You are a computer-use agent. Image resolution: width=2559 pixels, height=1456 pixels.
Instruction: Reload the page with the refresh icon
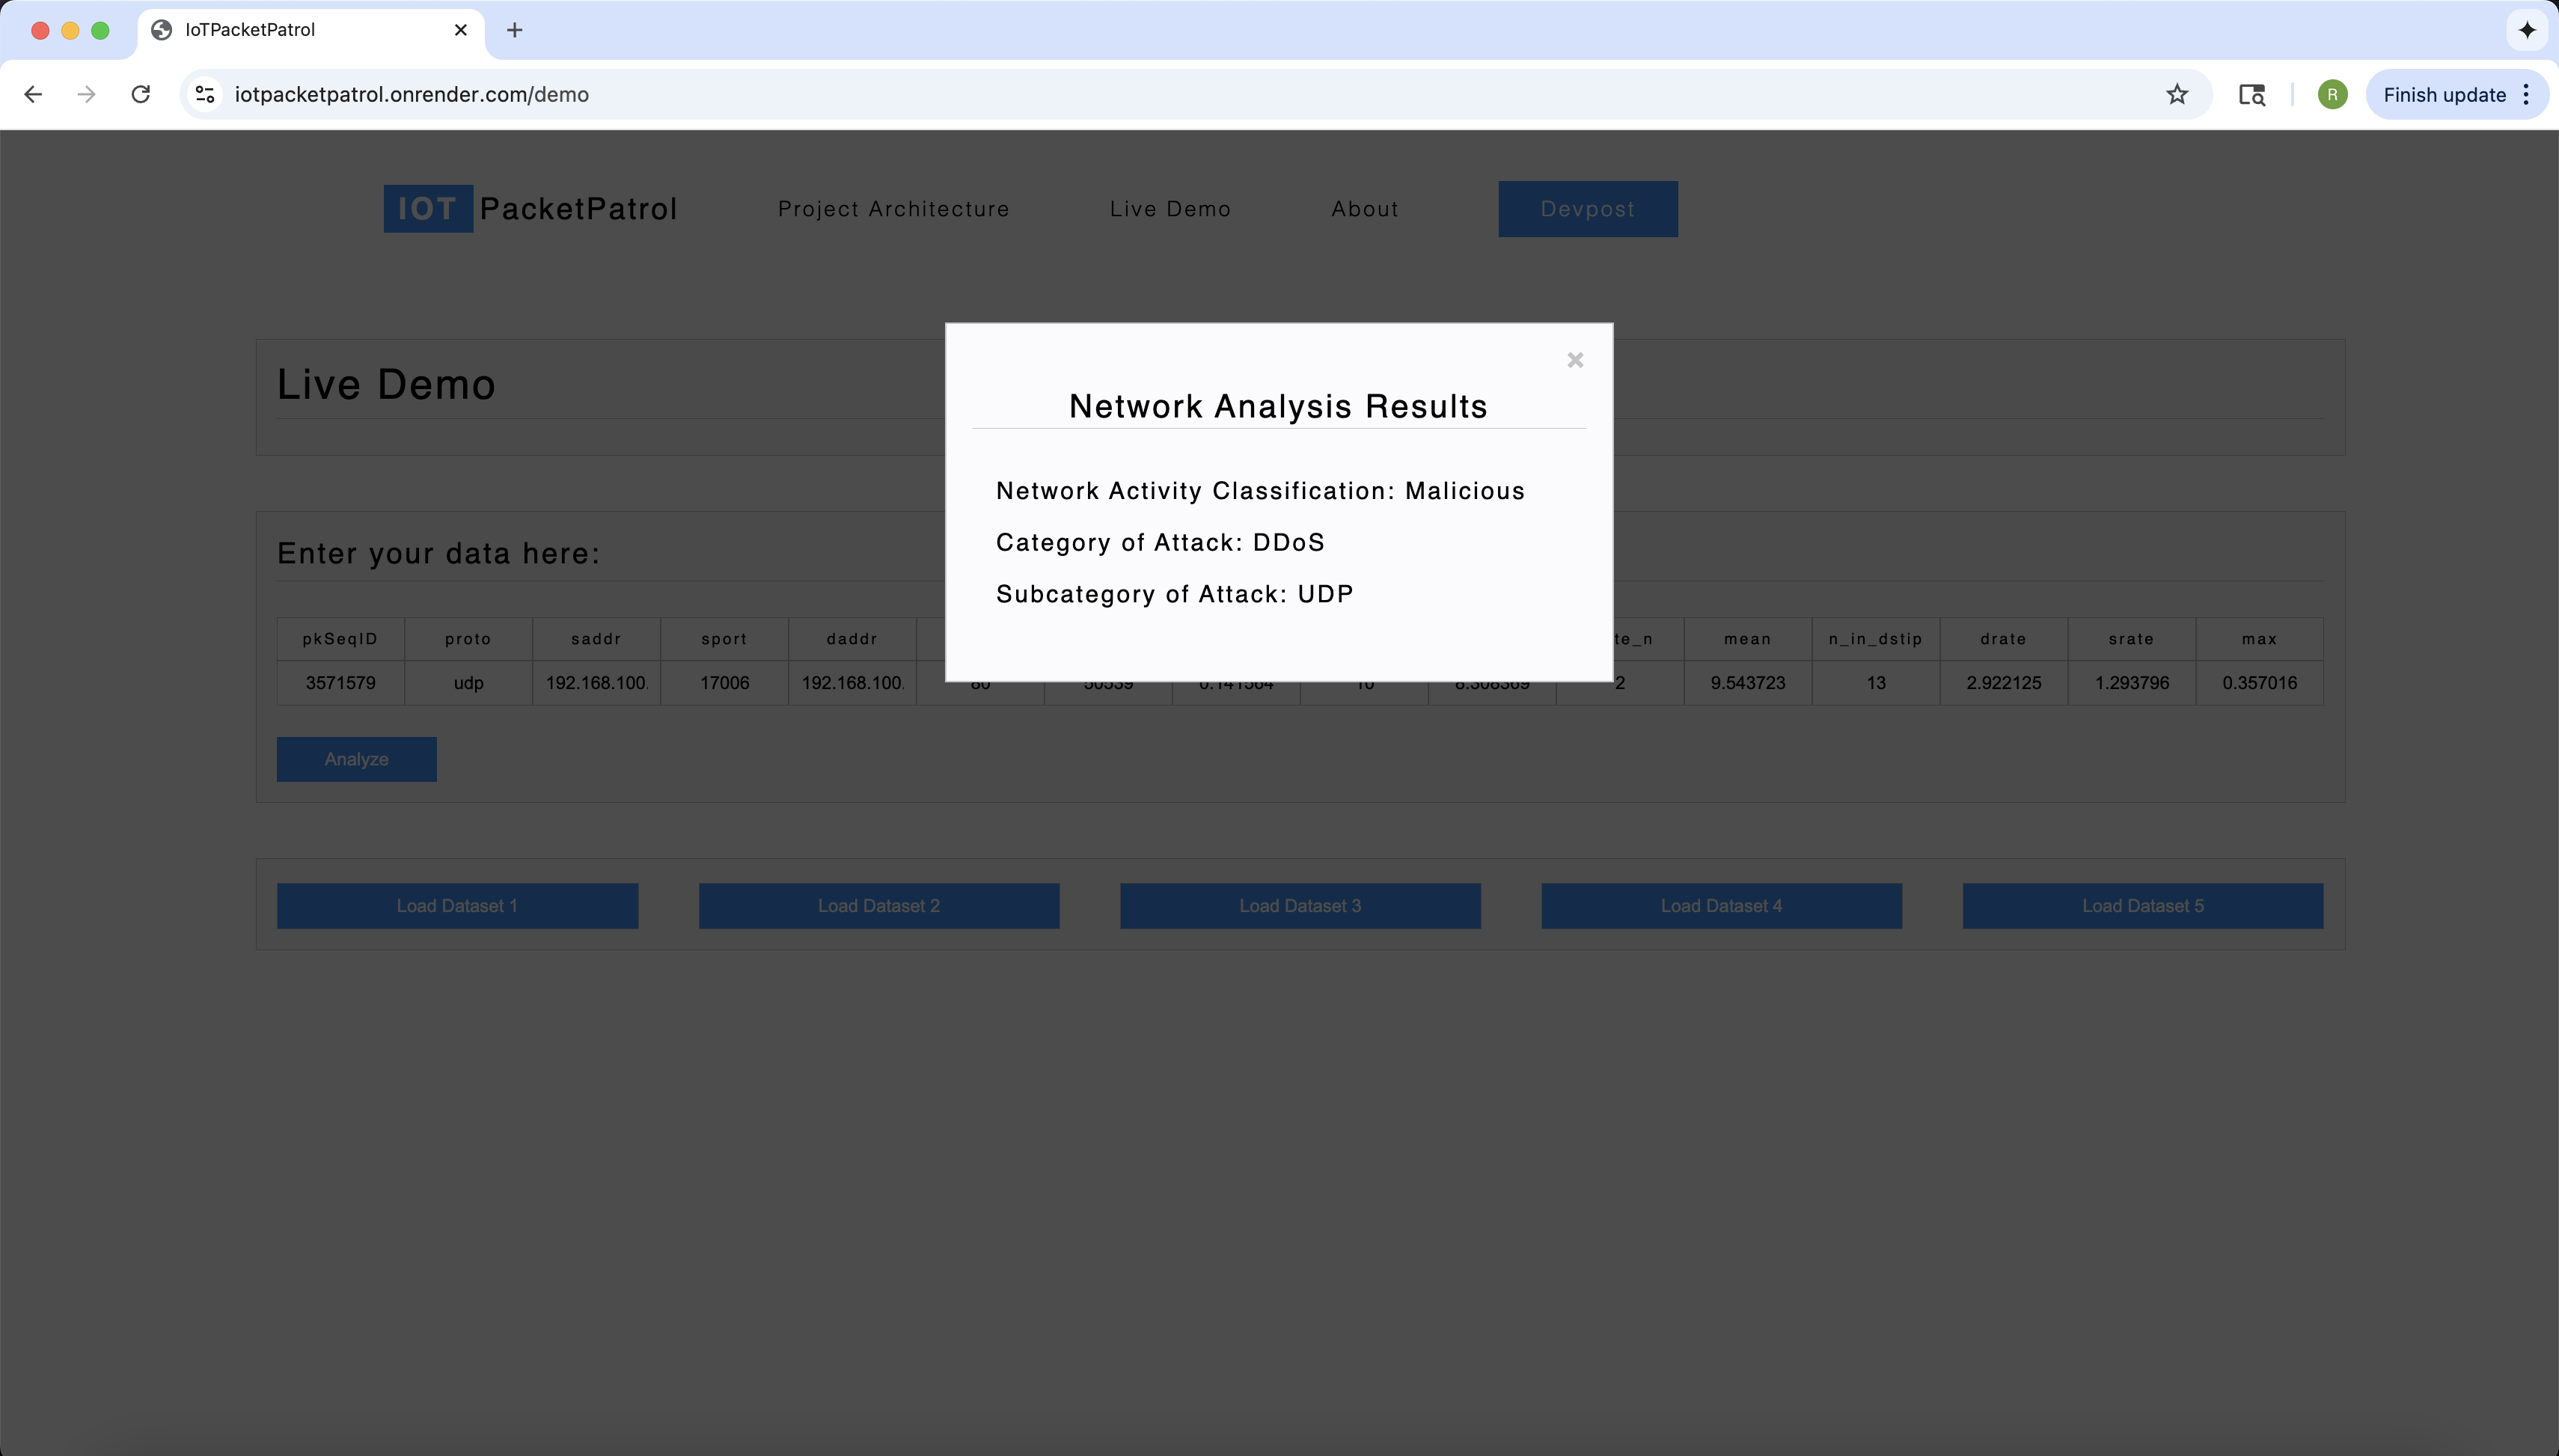[141, 94]
